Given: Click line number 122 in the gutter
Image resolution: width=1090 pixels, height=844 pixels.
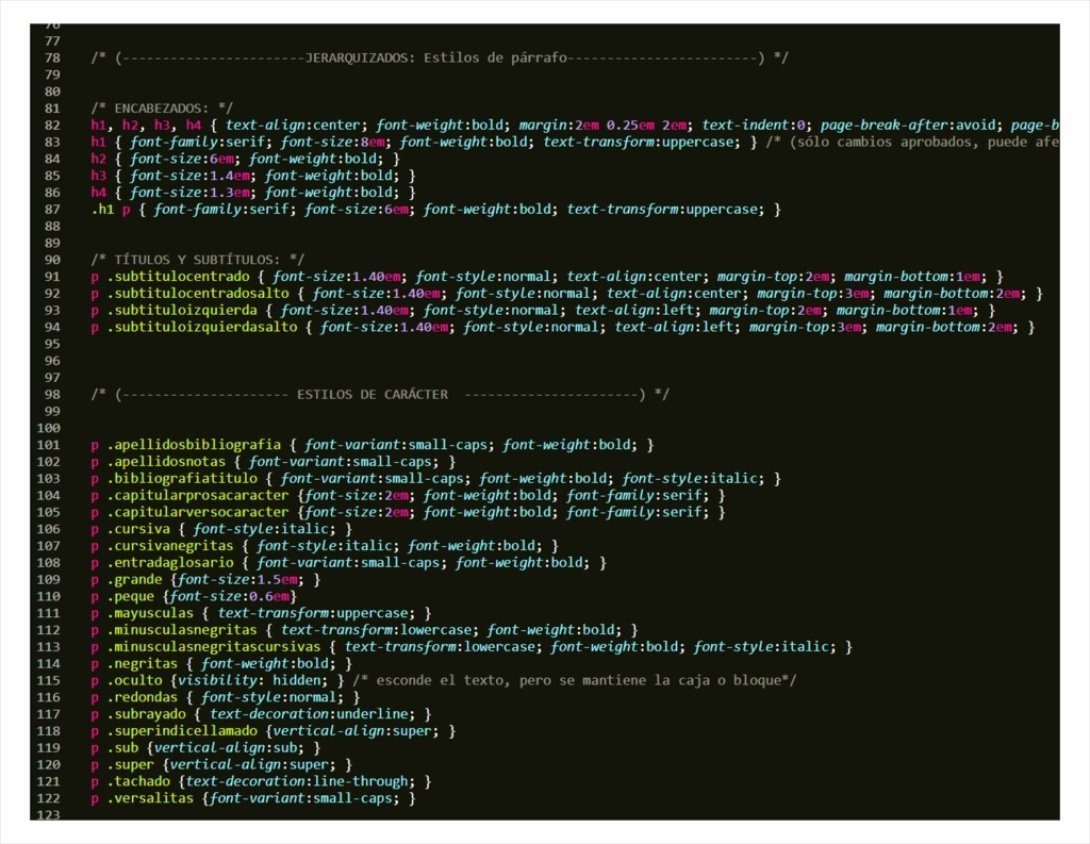Looking at the screenshot, I should (x=49, y=798).
